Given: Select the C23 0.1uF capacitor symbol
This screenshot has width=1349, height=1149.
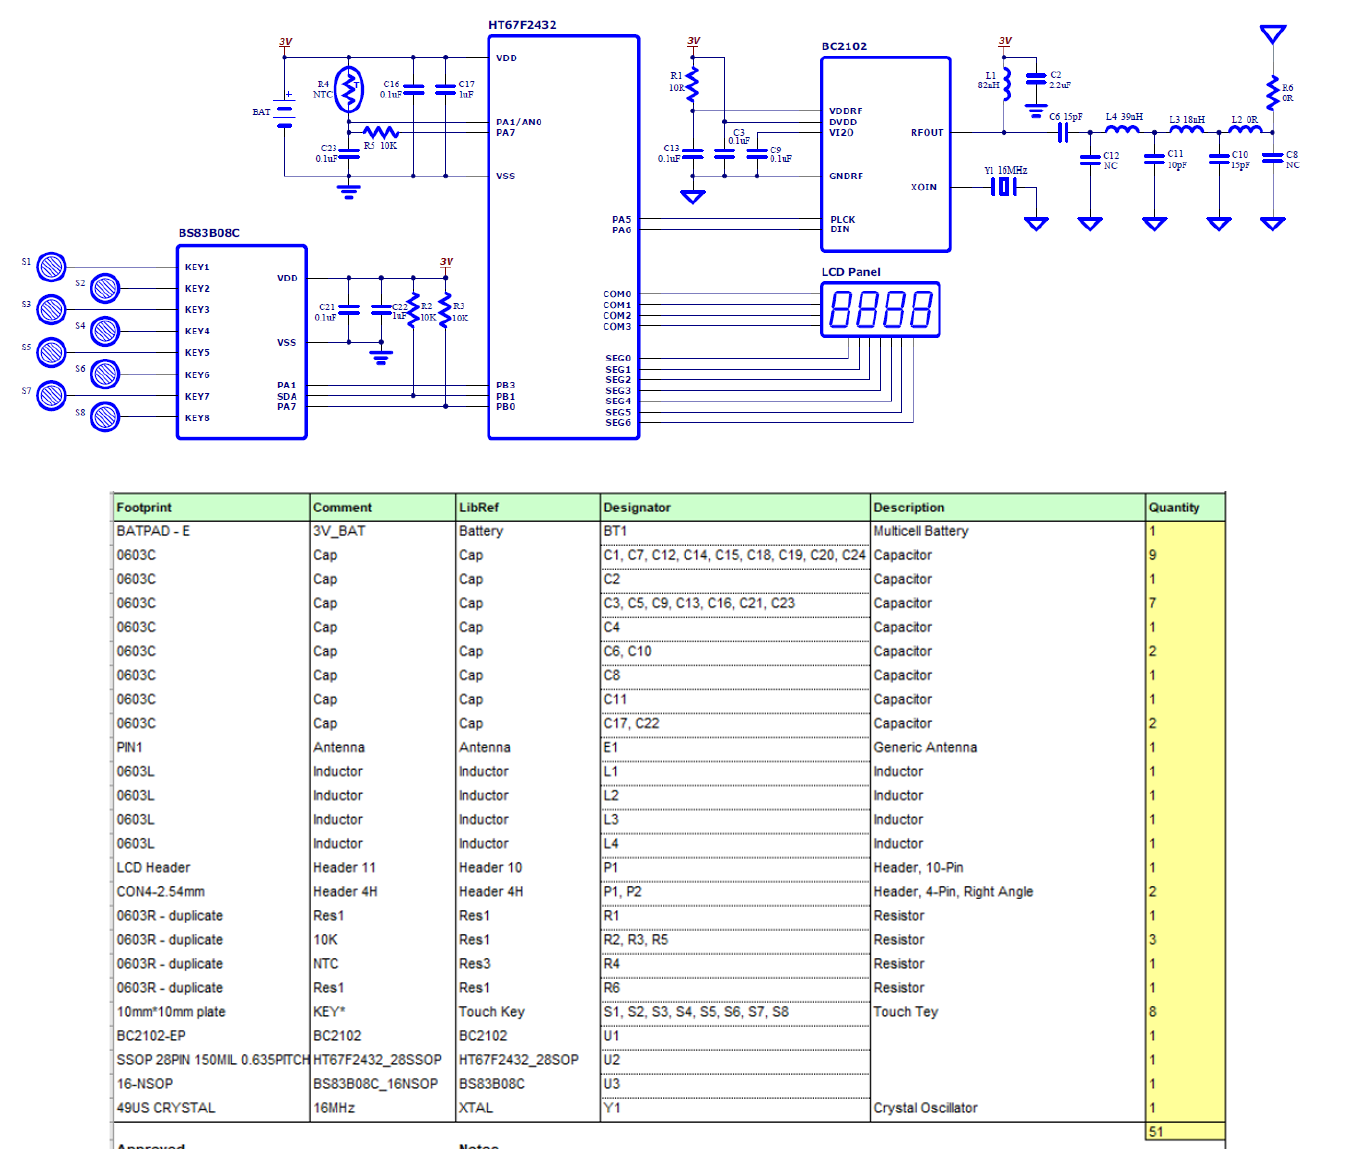Looking at the screenshot, I should click(348, 154).
